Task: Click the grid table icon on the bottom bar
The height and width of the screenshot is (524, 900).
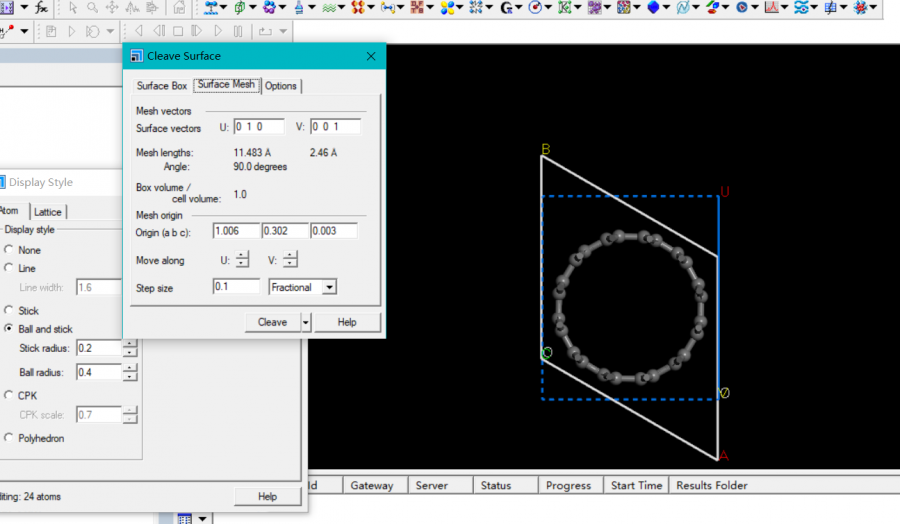Action: 184,519
